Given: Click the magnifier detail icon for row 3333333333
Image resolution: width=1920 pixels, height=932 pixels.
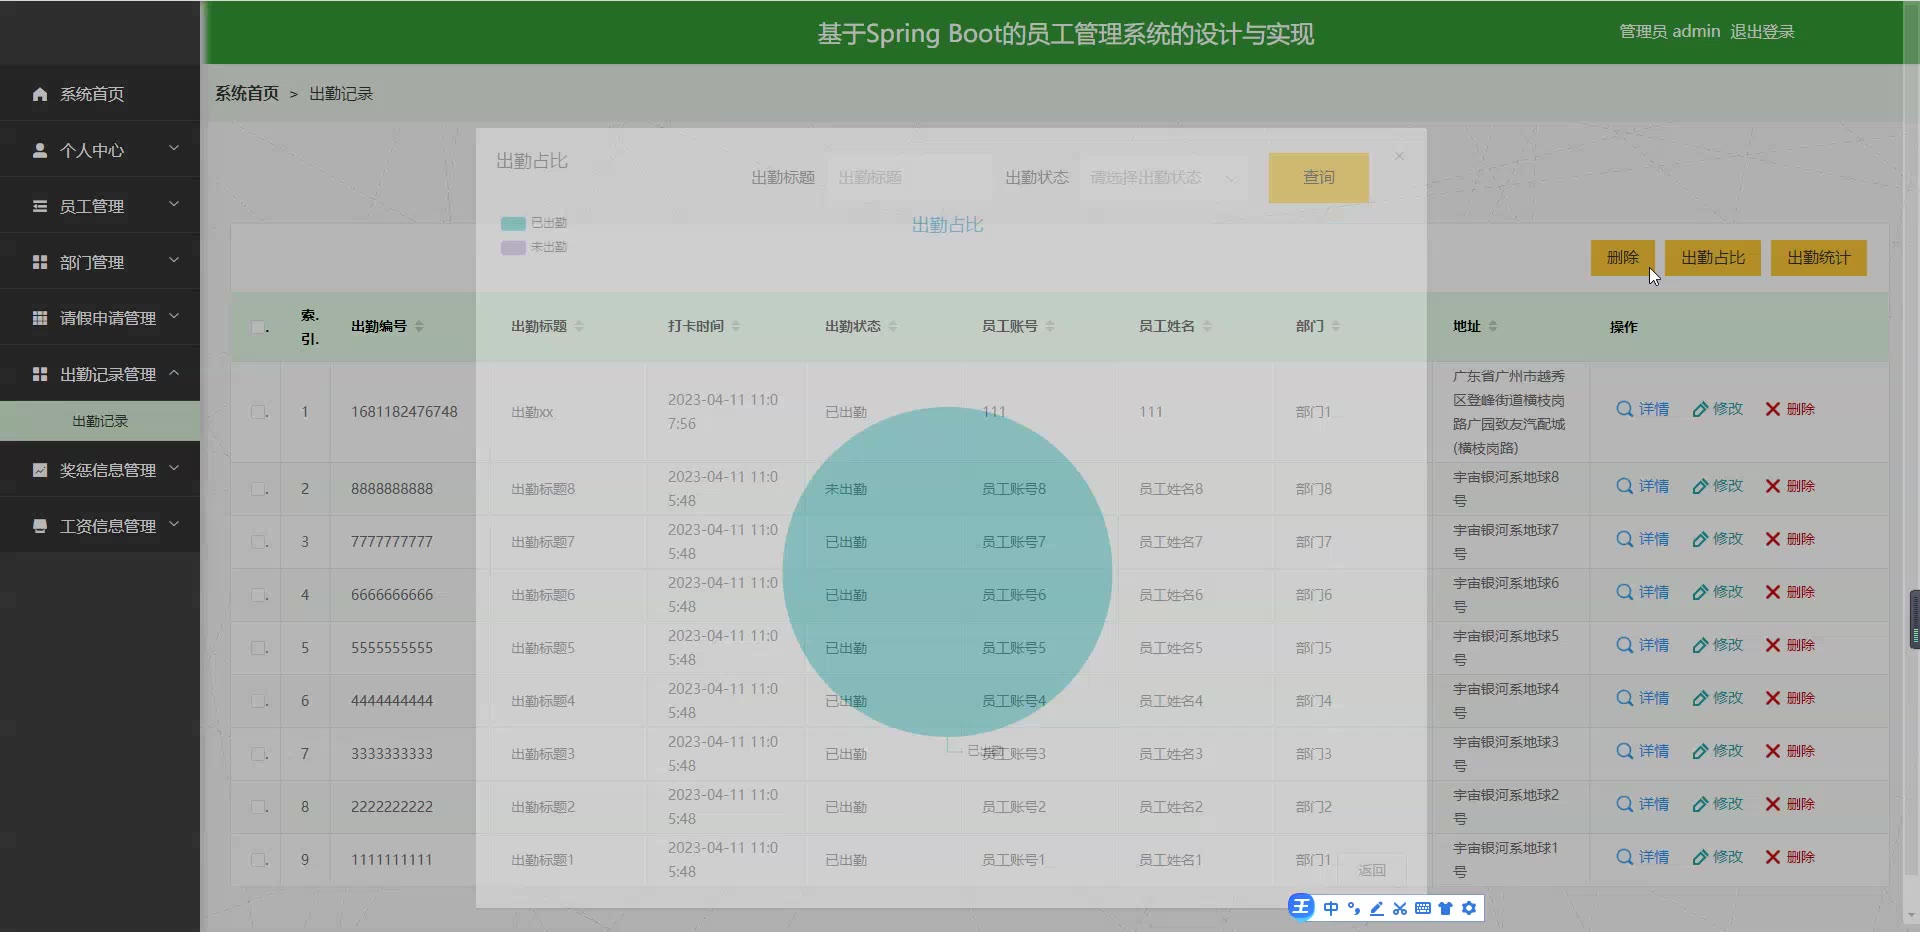Looking at the screenshot, I should [x=1625, y=751].
